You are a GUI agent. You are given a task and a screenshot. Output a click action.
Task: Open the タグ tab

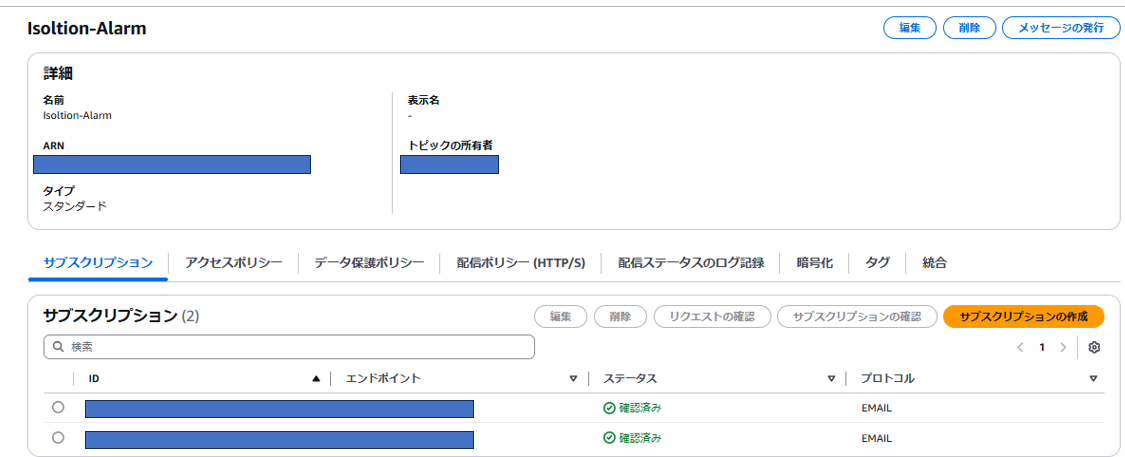click(877, 263)
